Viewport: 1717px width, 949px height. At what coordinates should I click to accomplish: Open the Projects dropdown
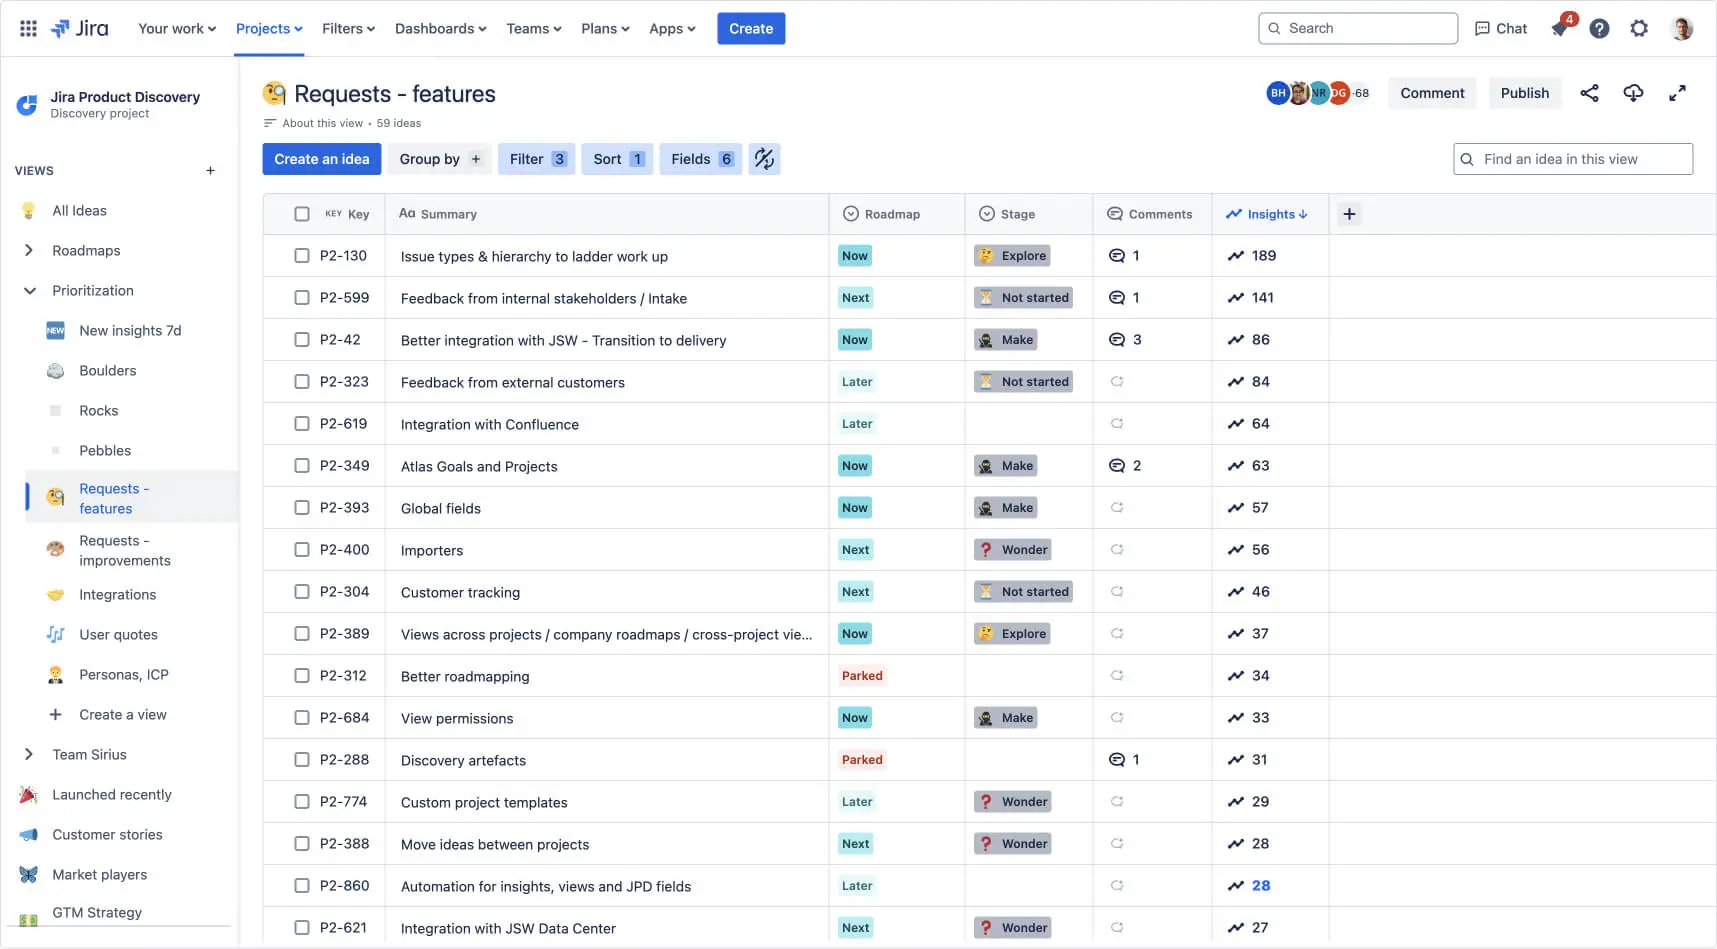pos(269,28)
